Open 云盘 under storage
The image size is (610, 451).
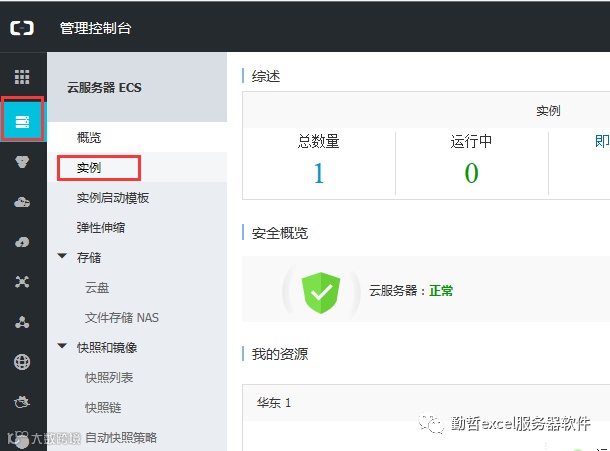97,288
